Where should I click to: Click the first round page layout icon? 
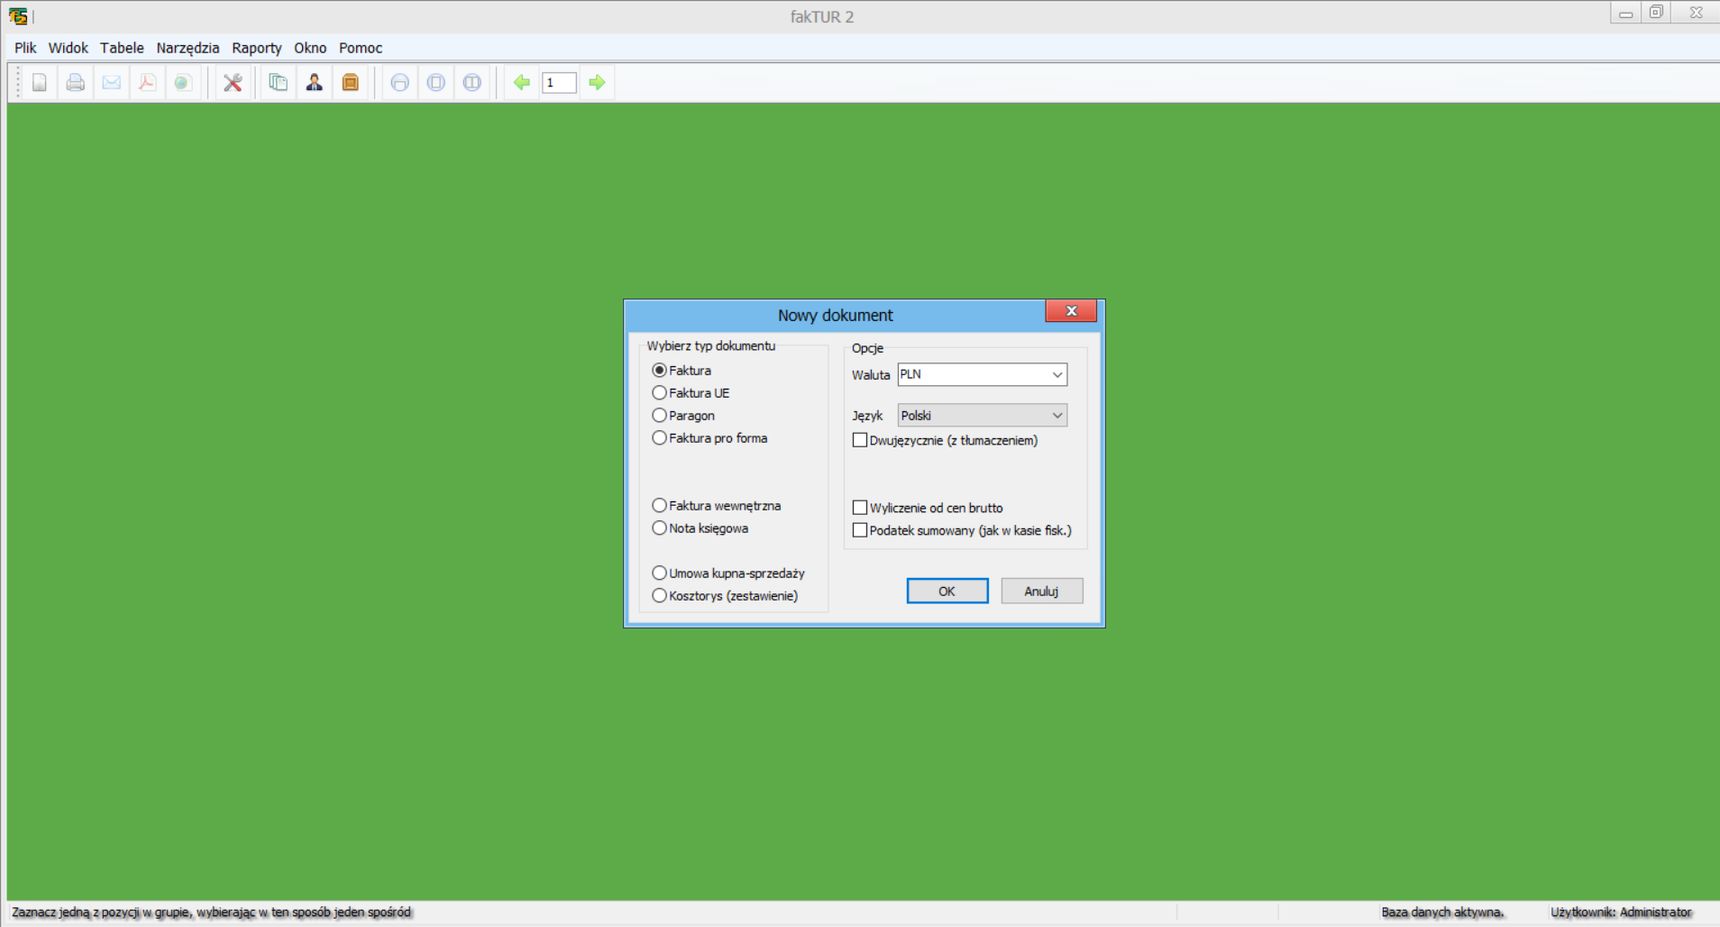pyautogui.click(x=400, y=83)
